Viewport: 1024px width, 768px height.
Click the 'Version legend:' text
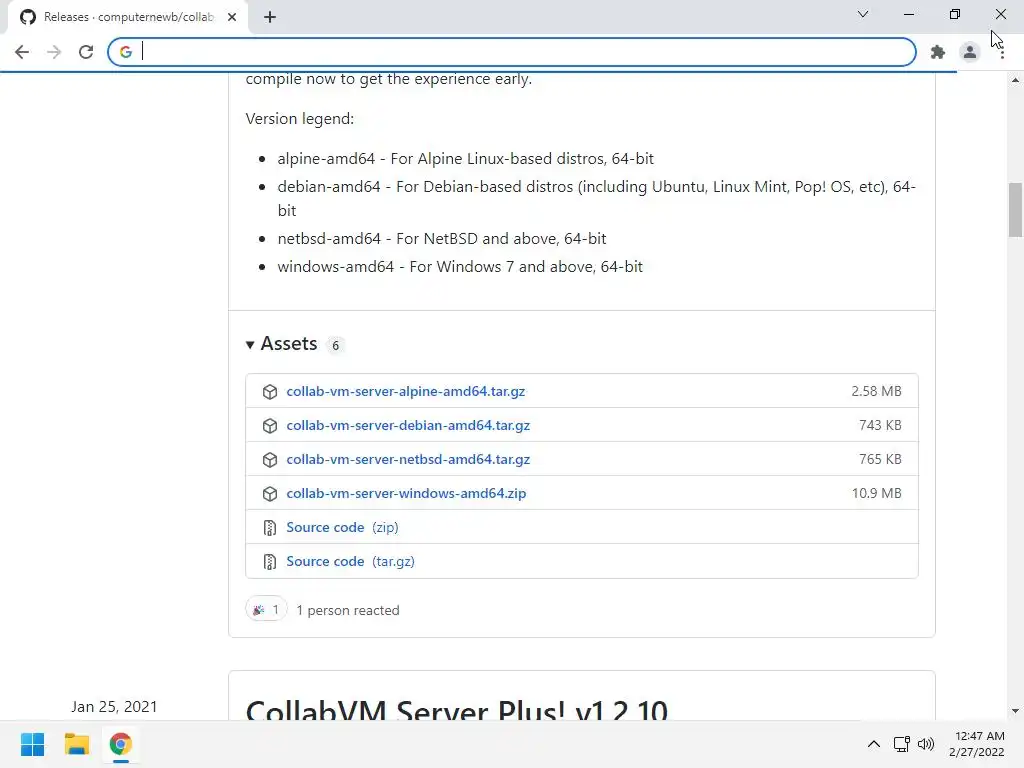[x=300, y=119]
